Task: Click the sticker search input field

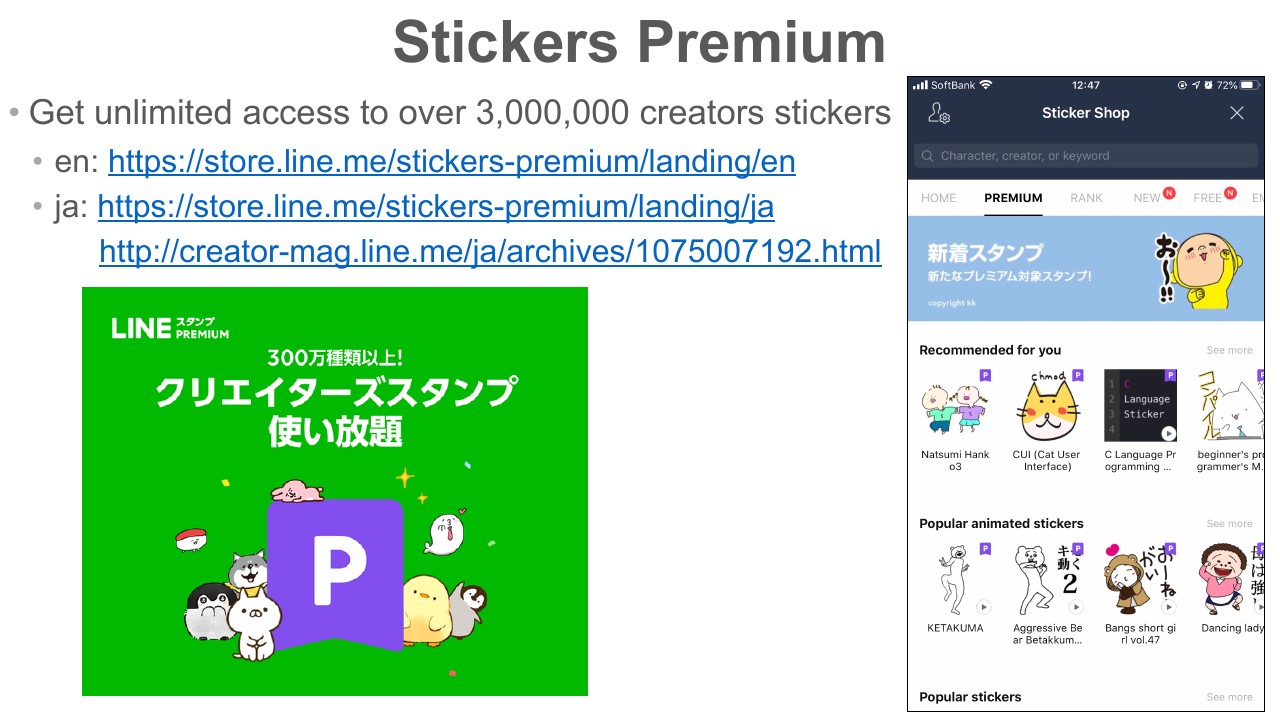Action: pyautogui.click(x=1085, y=156)
